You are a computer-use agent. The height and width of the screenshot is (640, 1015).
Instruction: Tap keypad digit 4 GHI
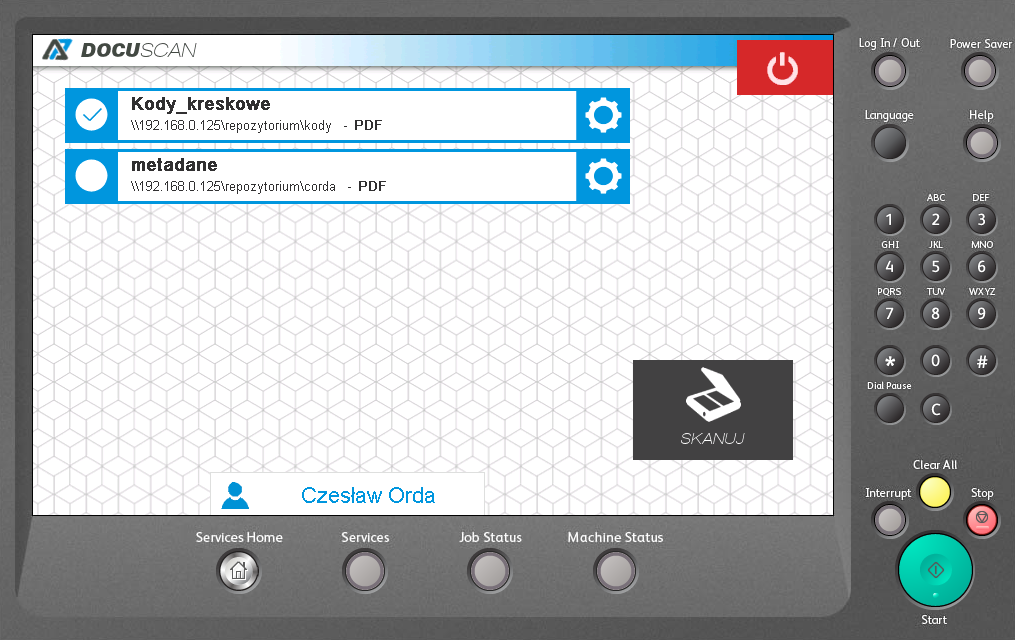point(889,267)
